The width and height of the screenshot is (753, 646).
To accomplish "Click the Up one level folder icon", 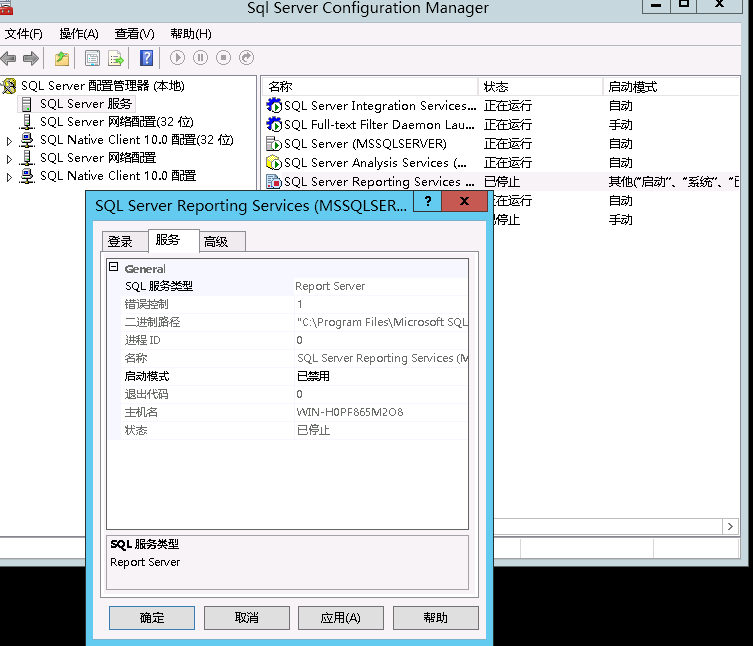I will pos(62,59).
